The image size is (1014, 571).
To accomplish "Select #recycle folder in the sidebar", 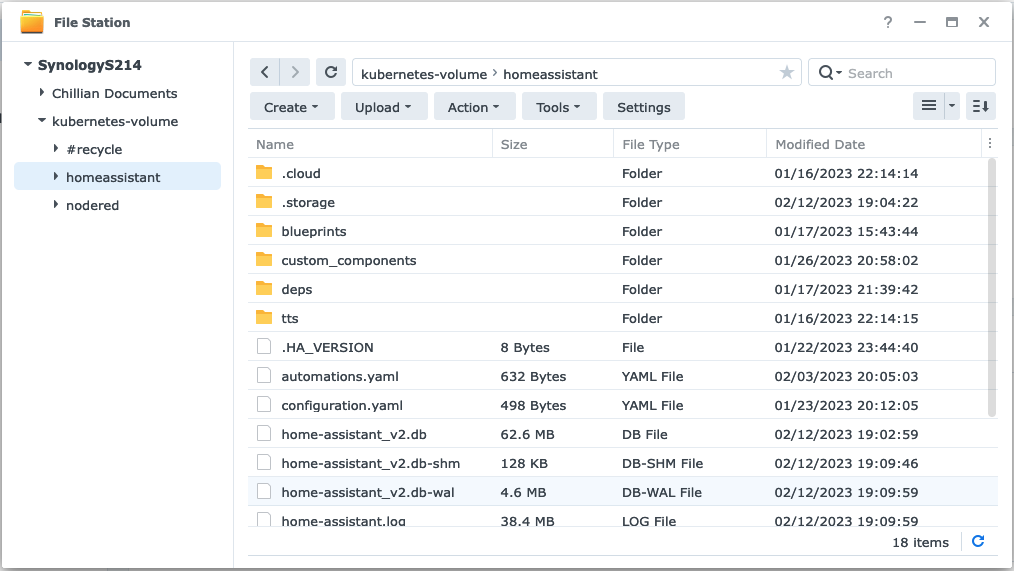I will 94,149.
